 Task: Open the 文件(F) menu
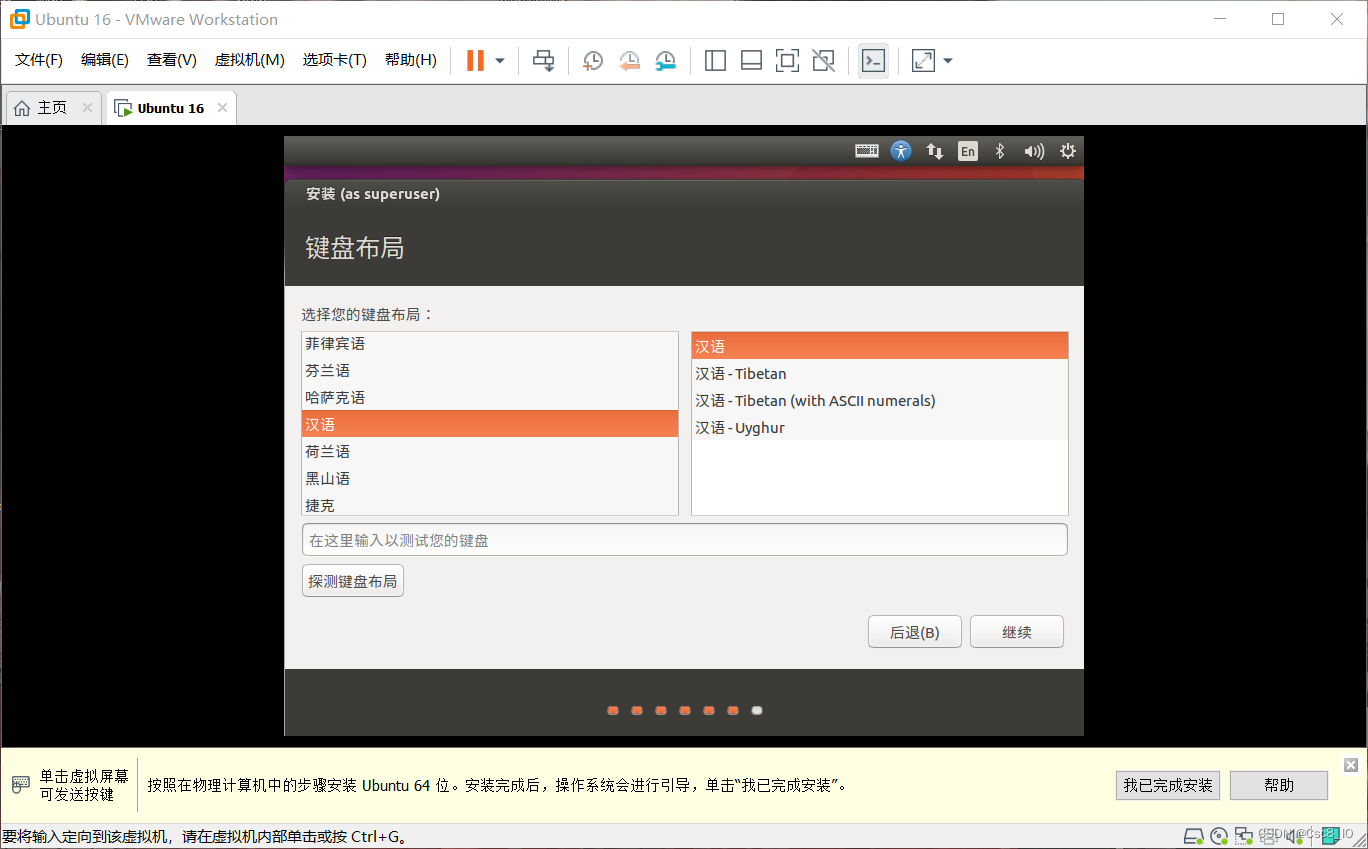click(x=39, y=60)
